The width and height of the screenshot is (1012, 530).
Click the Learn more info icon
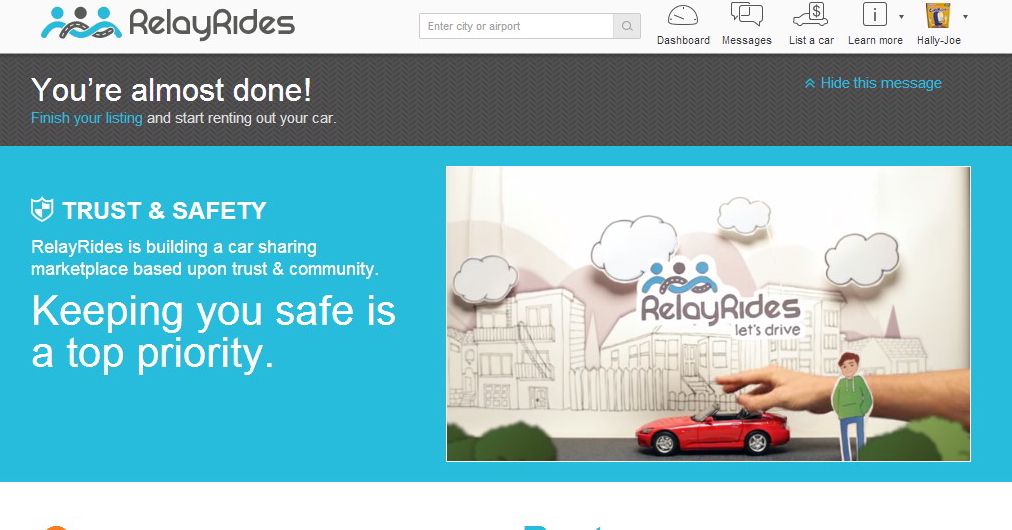tap(875, 14)
